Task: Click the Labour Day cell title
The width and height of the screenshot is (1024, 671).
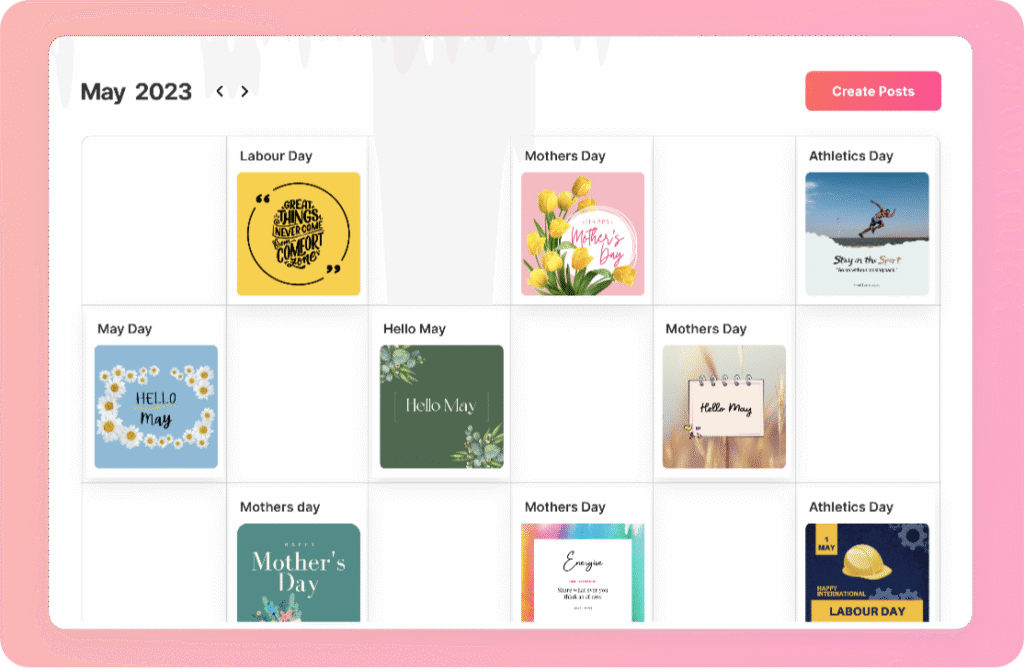Action: [276, 156]
